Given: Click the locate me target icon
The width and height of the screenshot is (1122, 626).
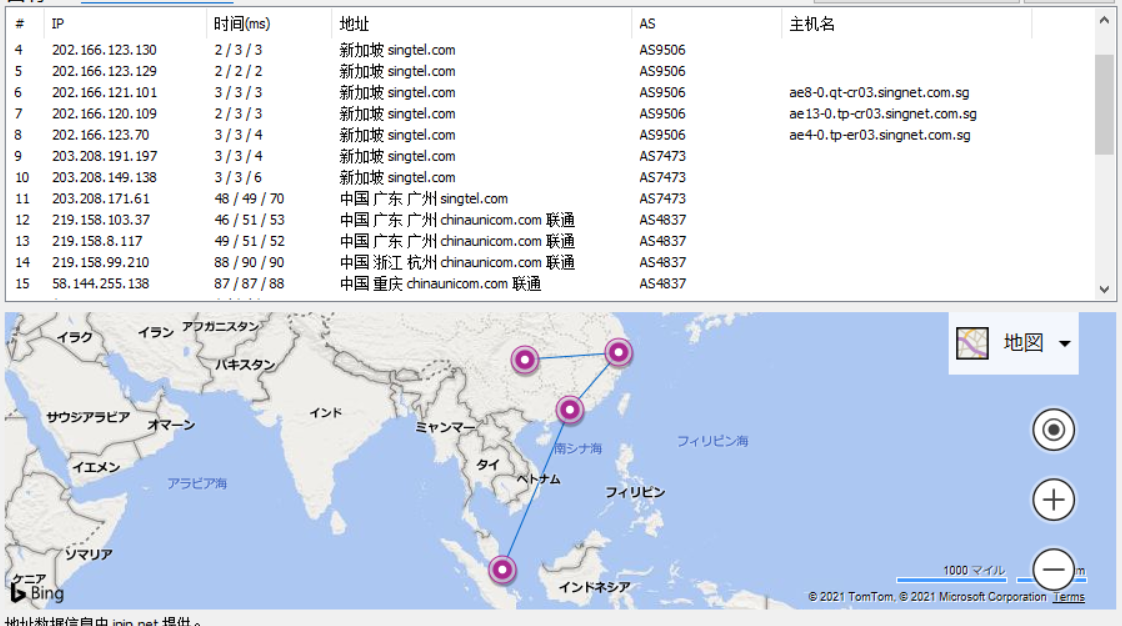Looking at the screenshot, I should coord(1053,430).
